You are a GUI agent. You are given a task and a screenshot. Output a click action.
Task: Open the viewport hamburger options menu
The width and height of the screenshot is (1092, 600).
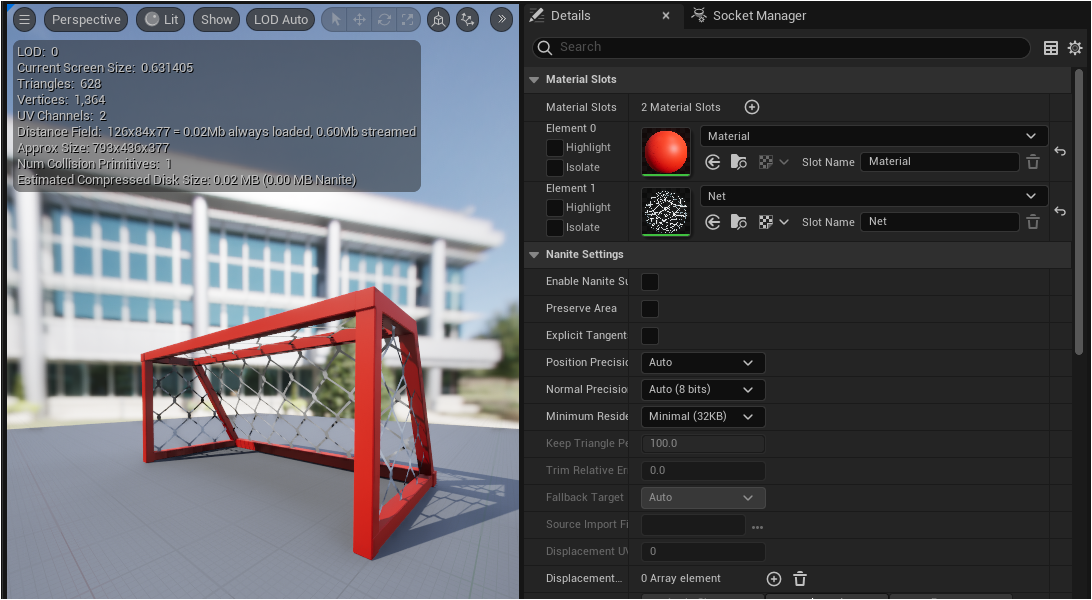tap(25, 19)
